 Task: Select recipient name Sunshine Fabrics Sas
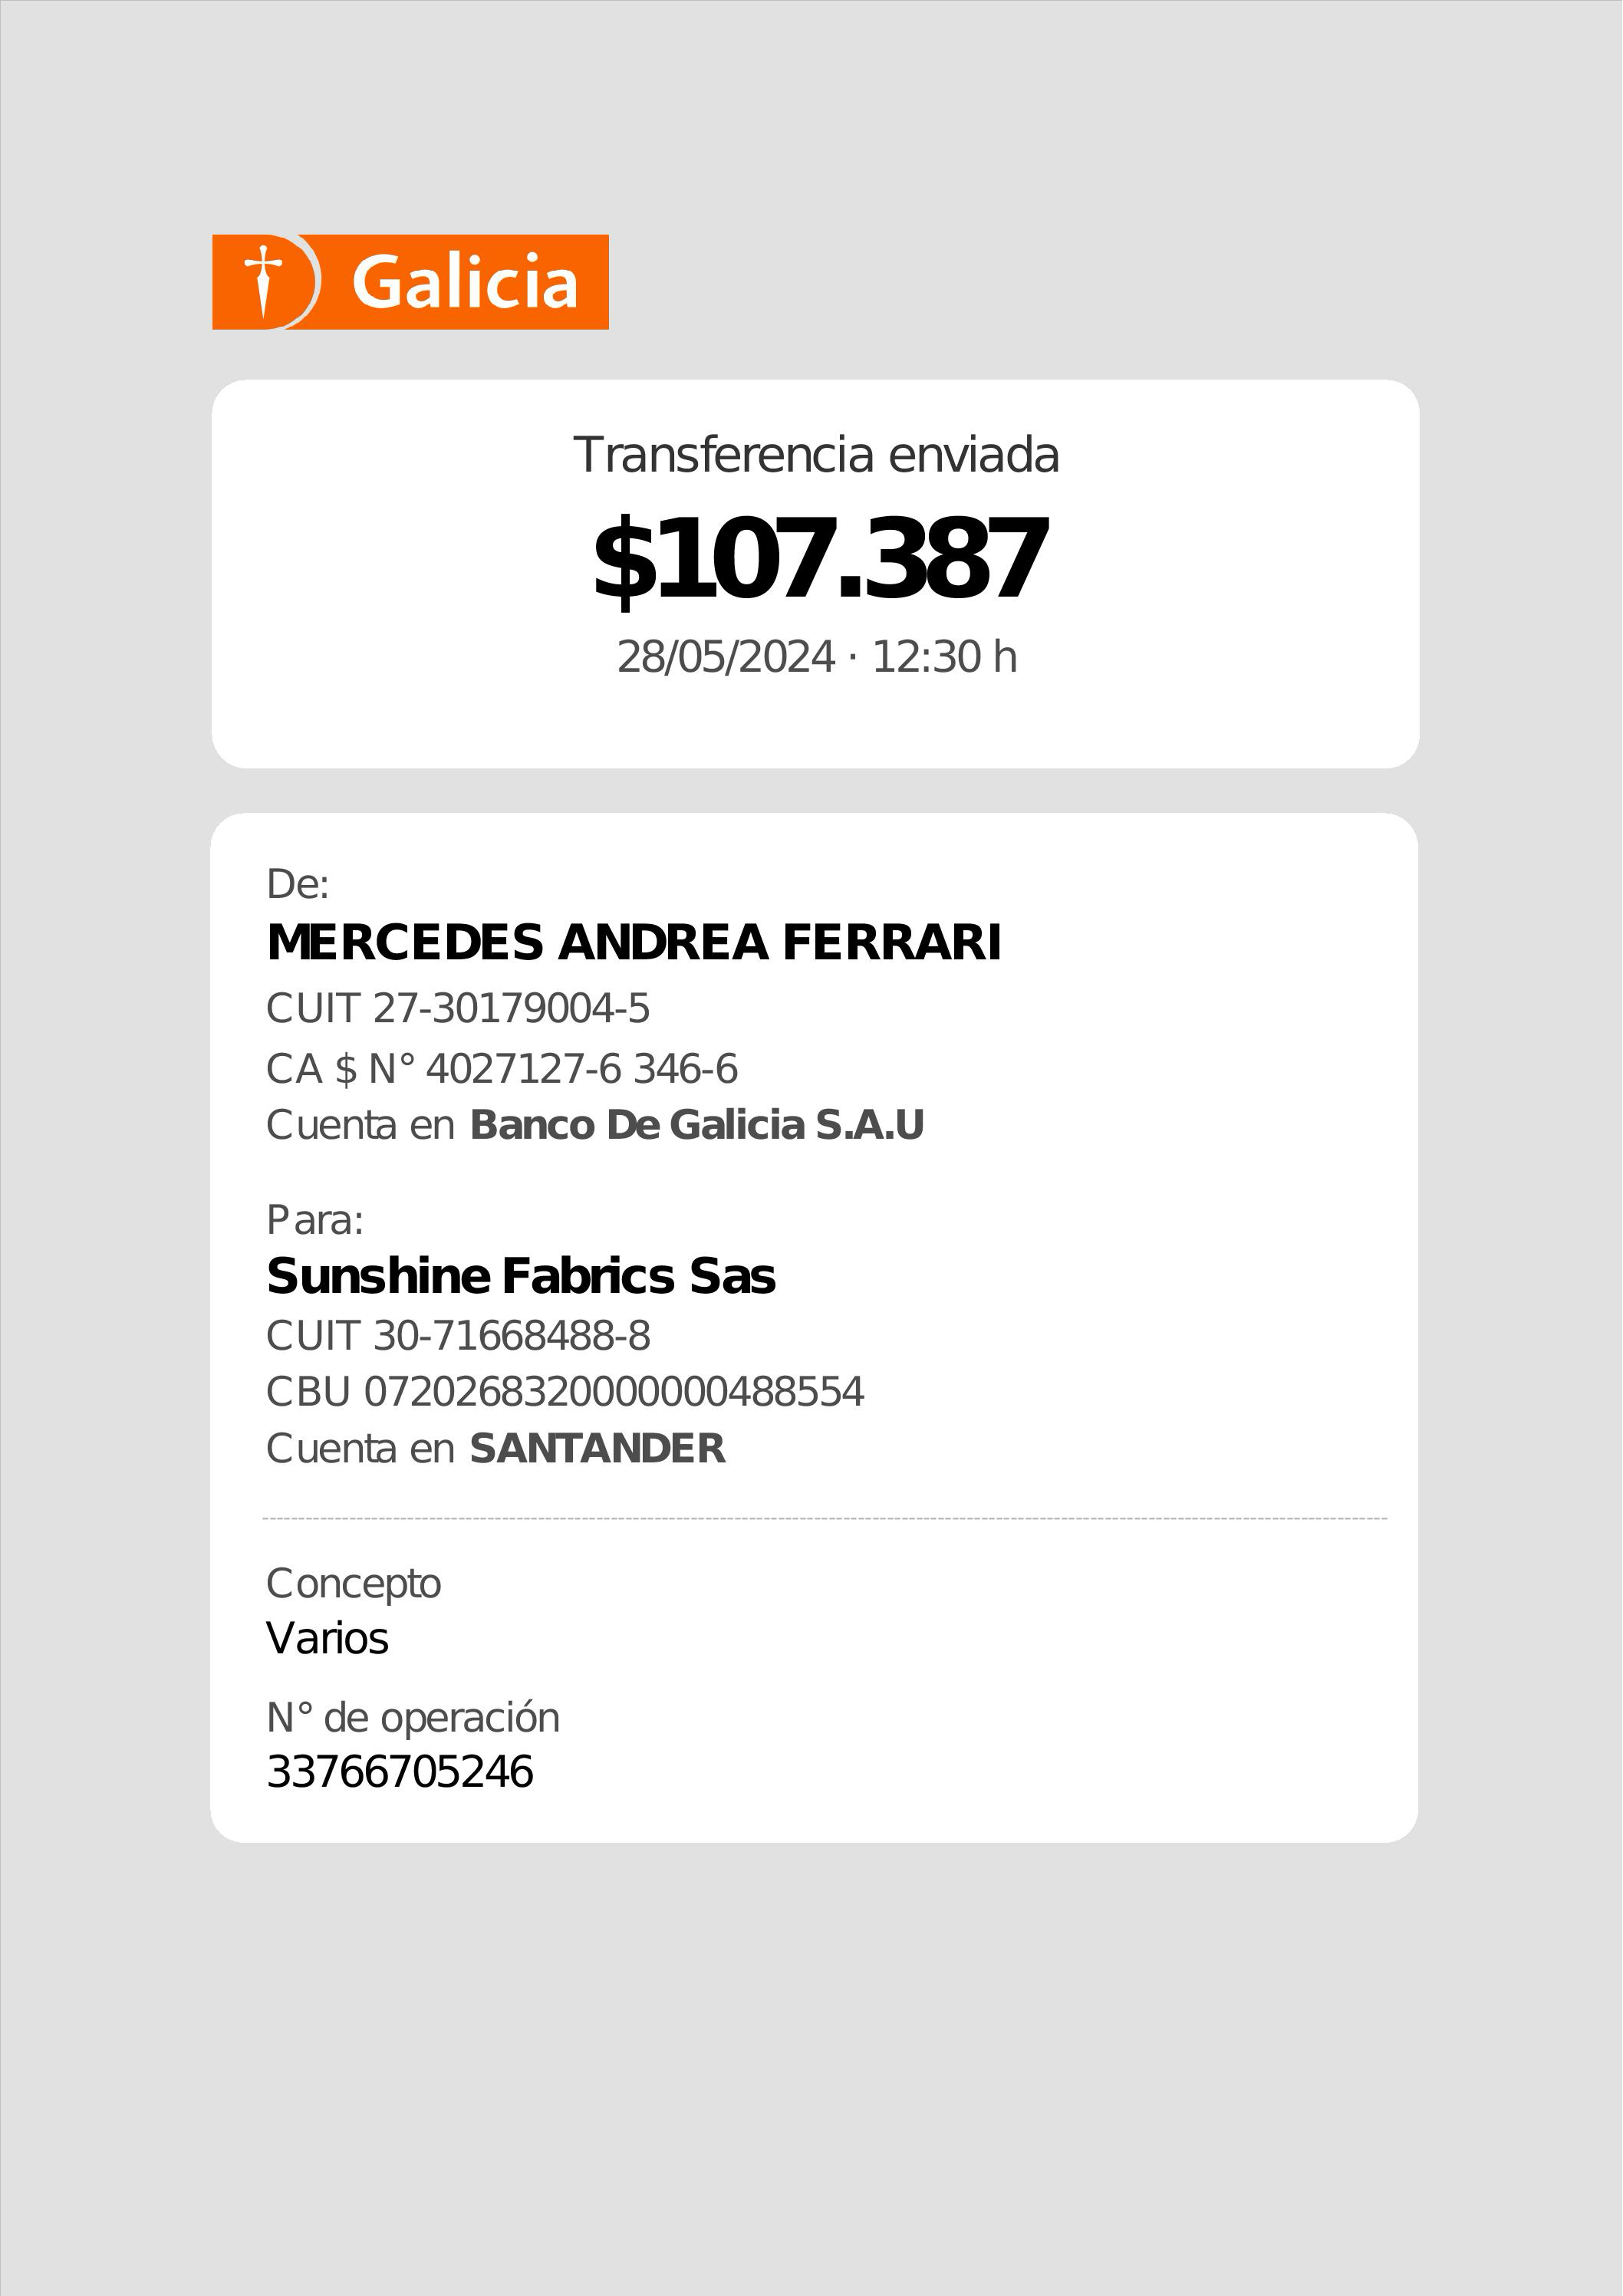tap(520, 1276)
